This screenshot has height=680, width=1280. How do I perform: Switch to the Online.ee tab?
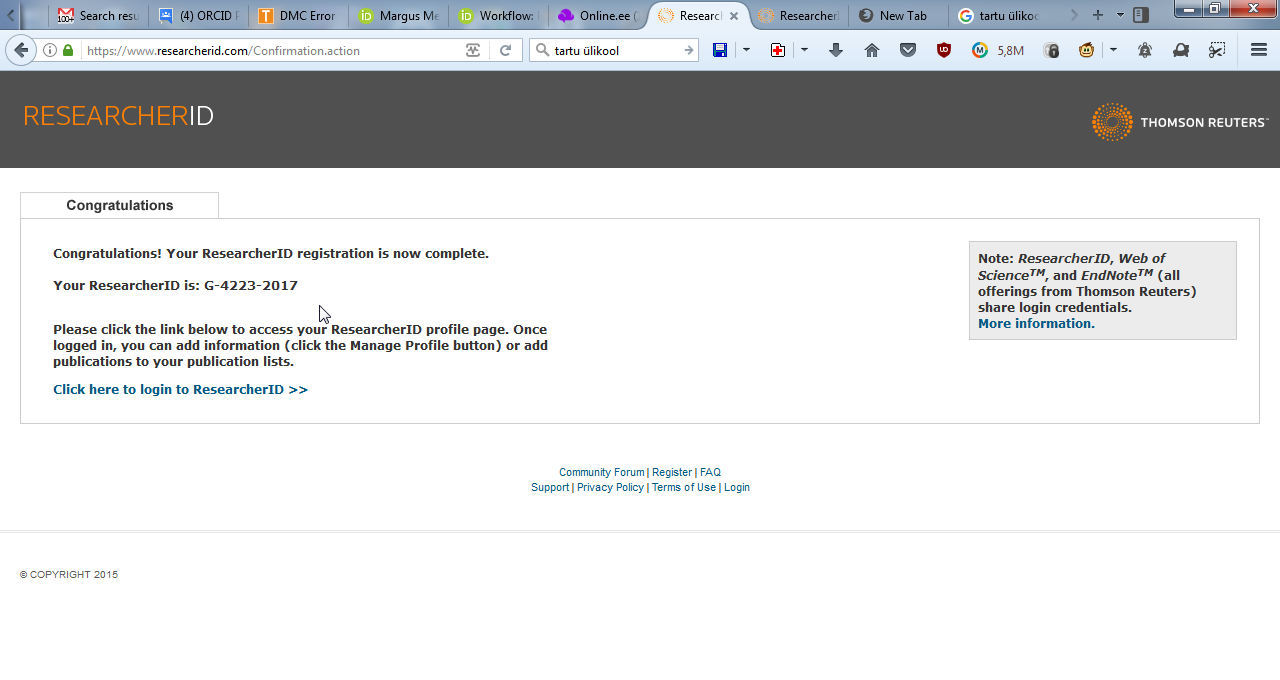click(598, 16)
